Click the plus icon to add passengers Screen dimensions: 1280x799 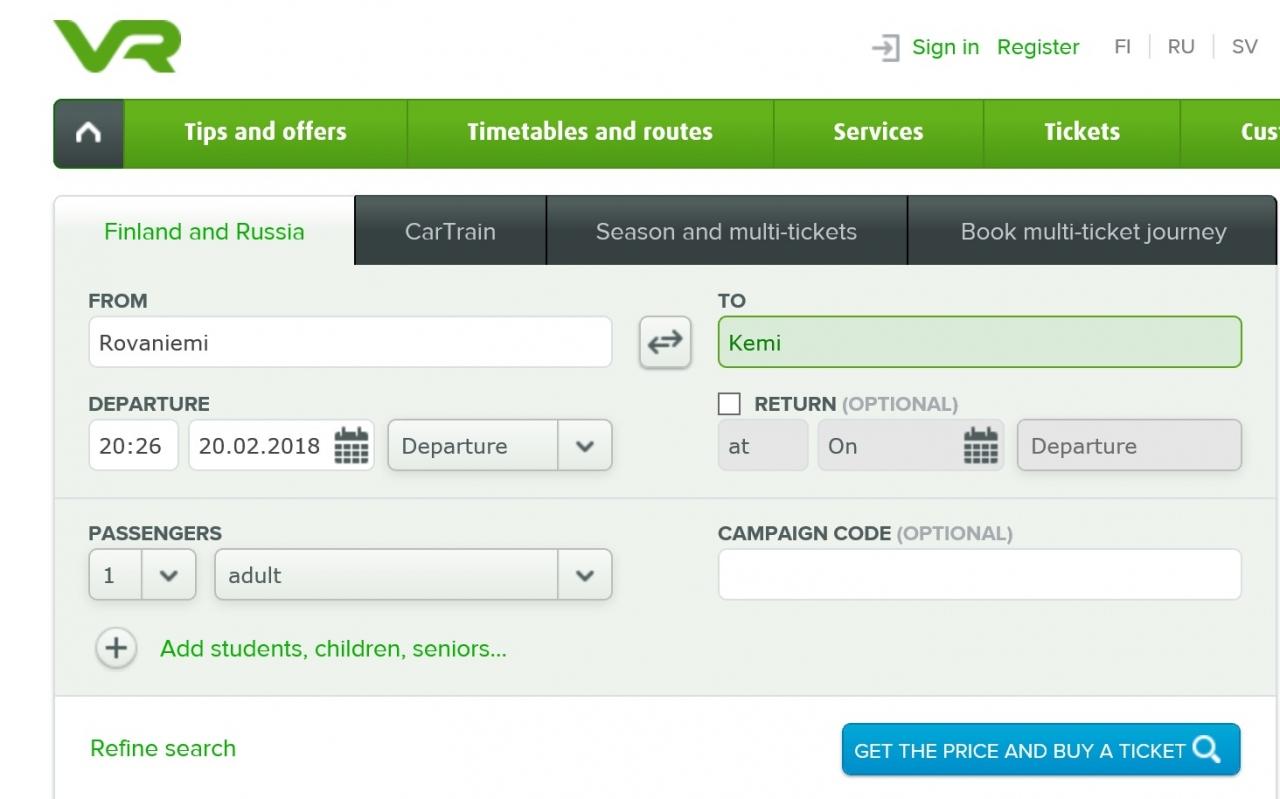tap(116, 648)
